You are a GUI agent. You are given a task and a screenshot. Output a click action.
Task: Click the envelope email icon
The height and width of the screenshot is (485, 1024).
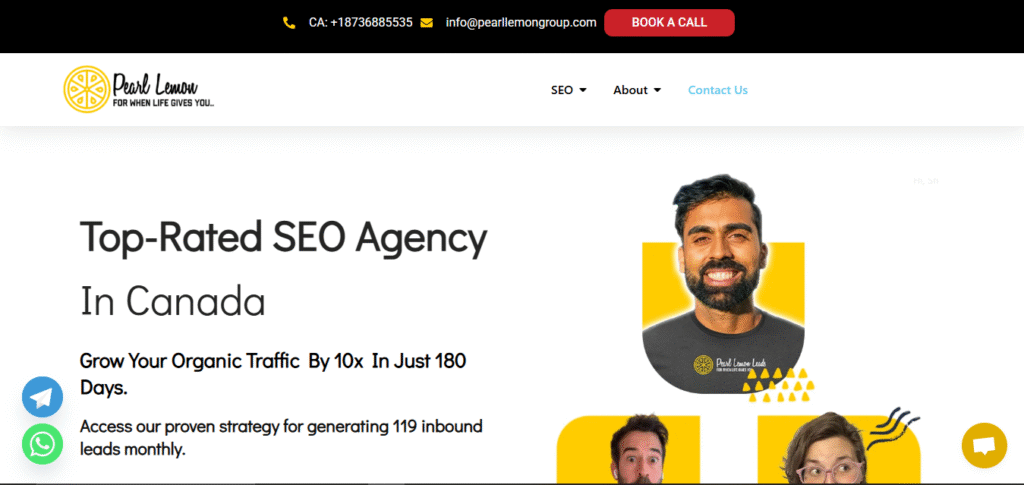(x=426, y=23)
